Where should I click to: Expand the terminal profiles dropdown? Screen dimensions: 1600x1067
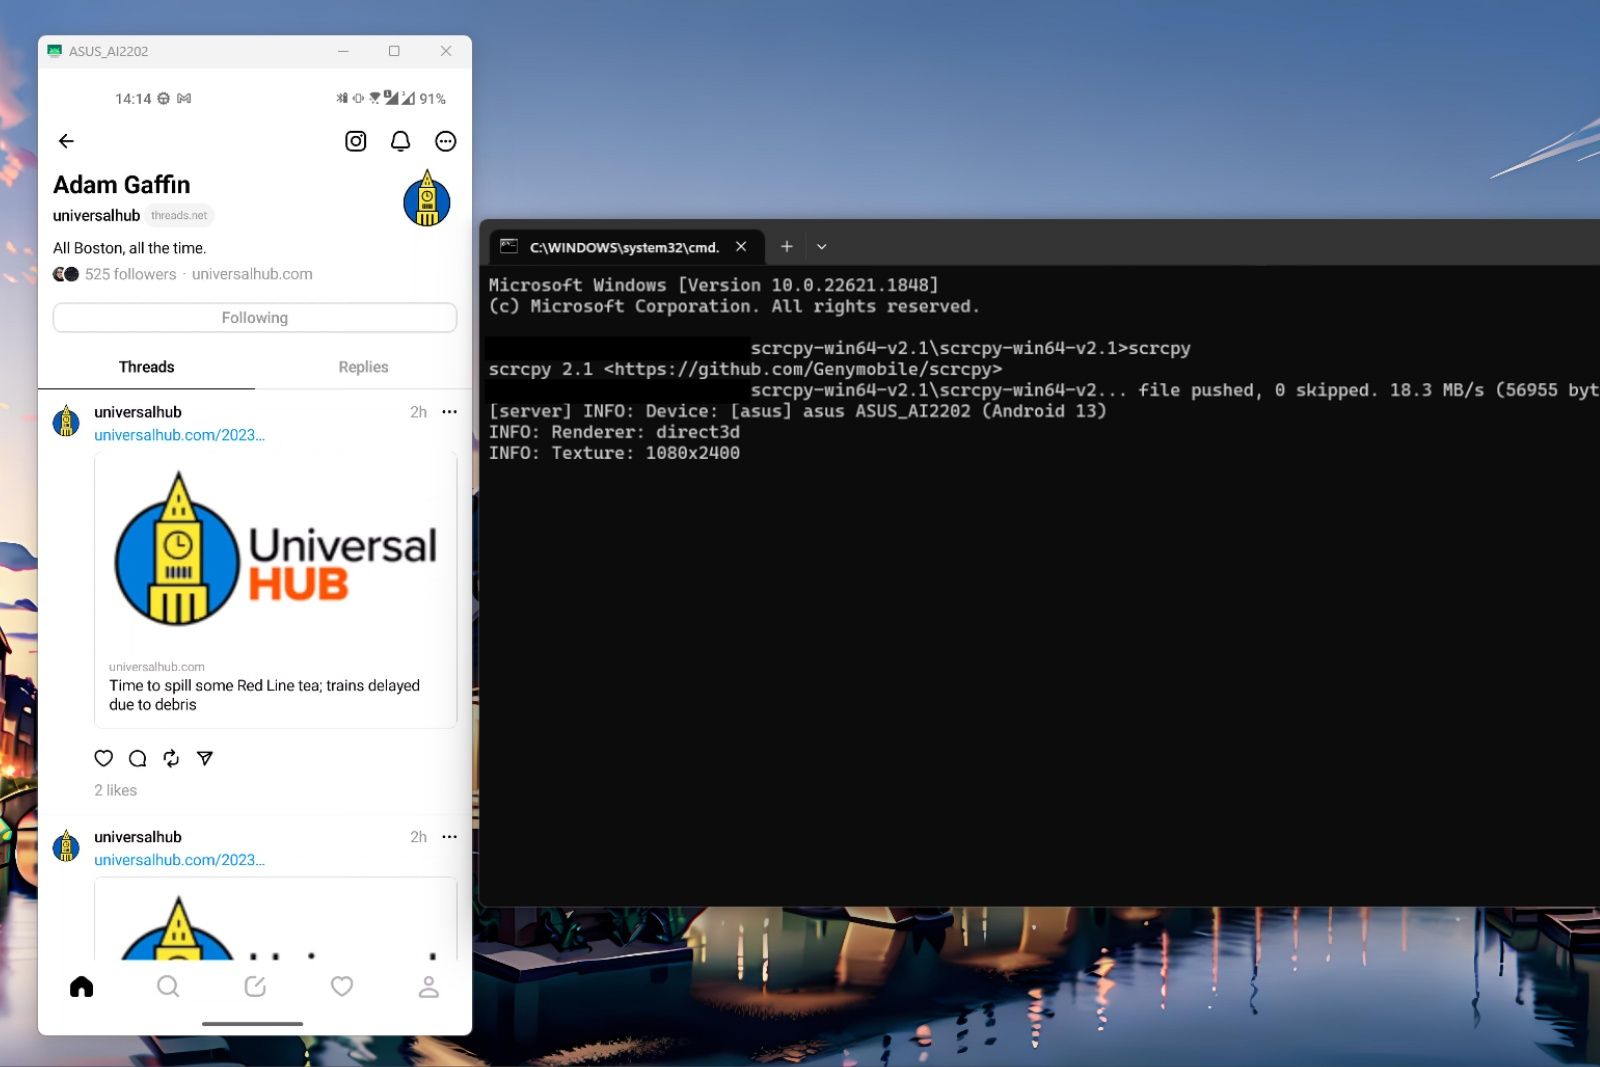coord(821,247)
